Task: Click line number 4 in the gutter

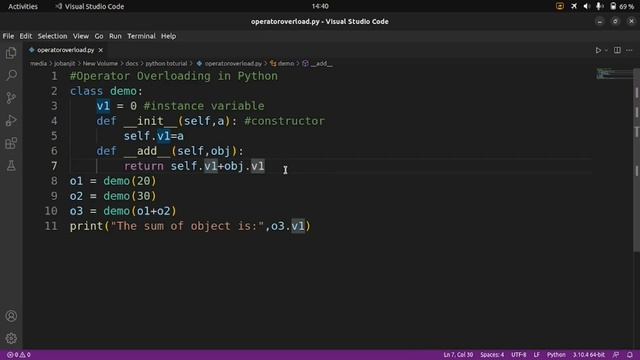Action: tap(54, 121)
